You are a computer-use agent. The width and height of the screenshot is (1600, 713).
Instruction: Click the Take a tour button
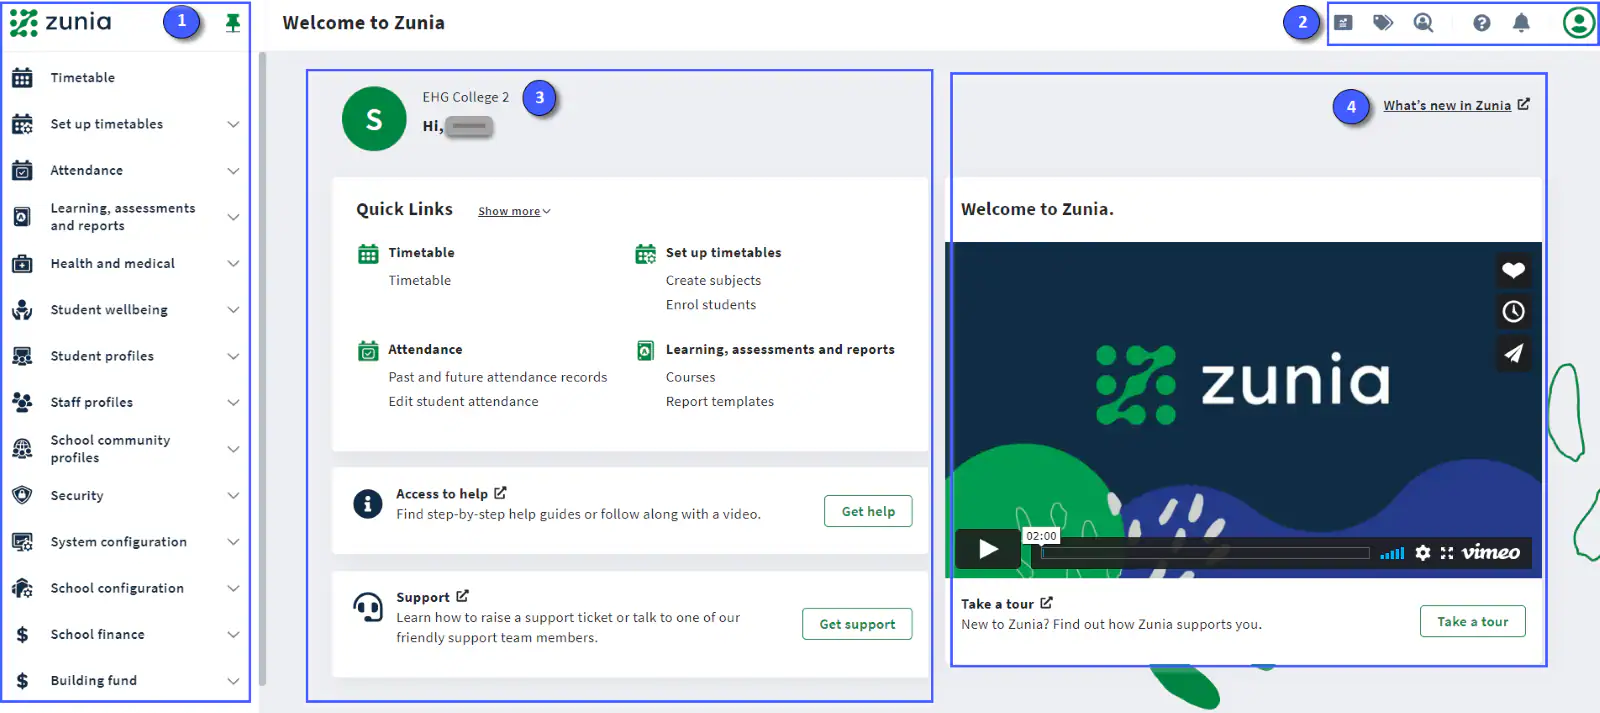coord(1472,621)
